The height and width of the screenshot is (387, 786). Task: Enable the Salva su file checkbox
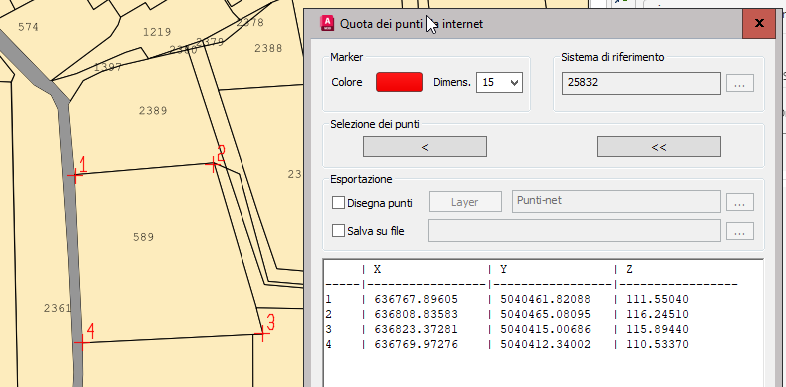pyautogui.click(x=338, y=231)
